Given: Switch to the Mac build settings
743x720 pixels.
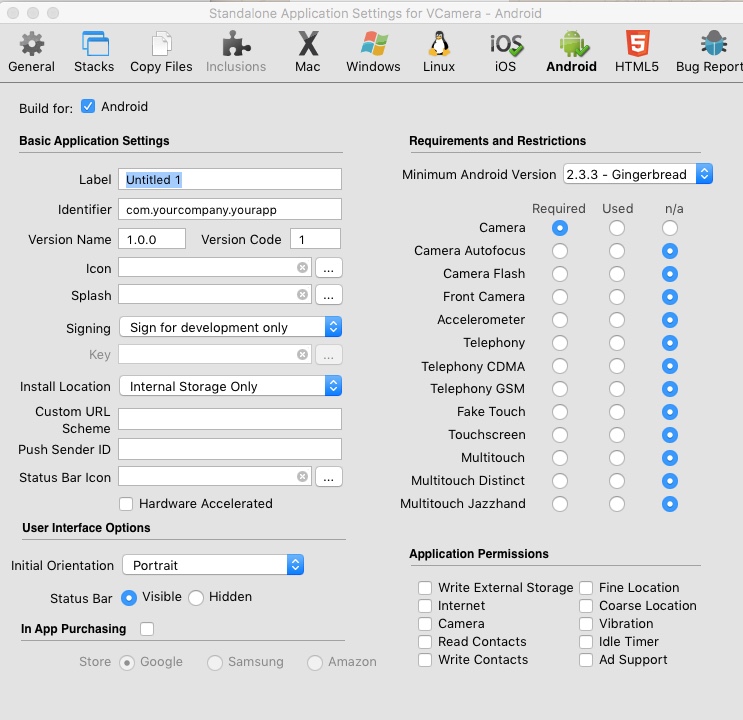Looking at the screenshot, I should (308, 51).
